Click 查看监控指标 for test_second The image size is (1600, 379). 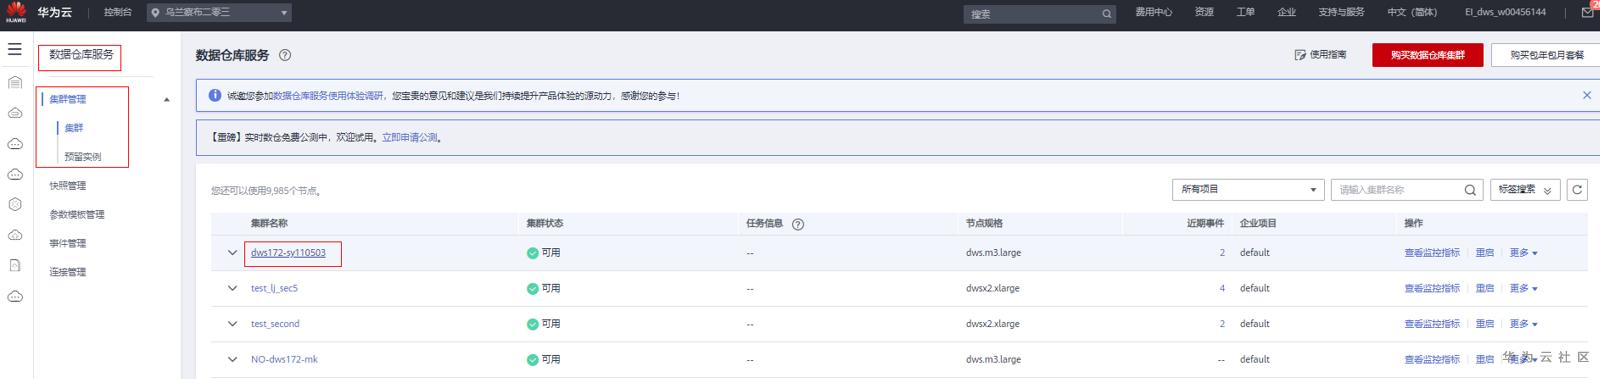point(1432,324)
